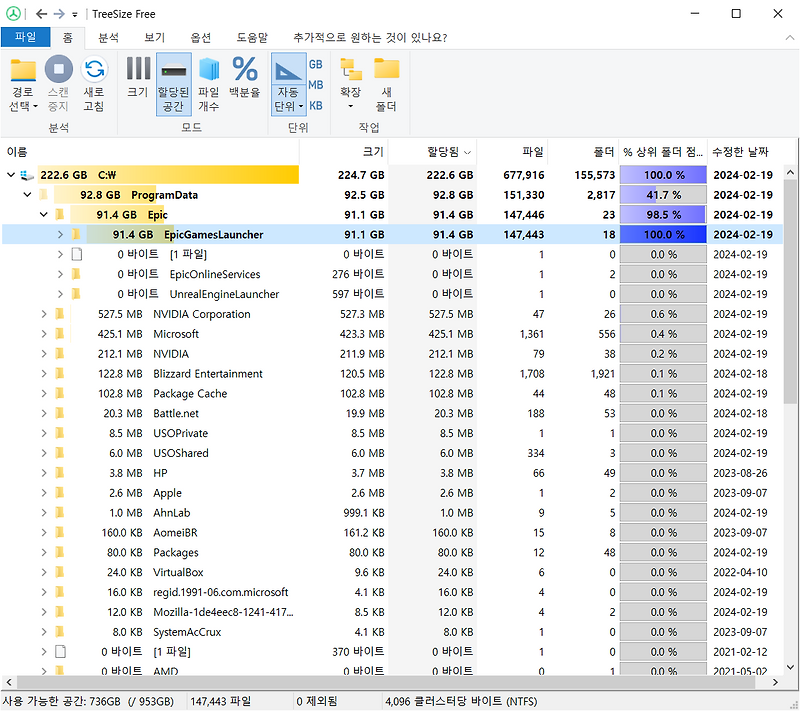Select the AomeiBR folder row

tap(392, 532)
